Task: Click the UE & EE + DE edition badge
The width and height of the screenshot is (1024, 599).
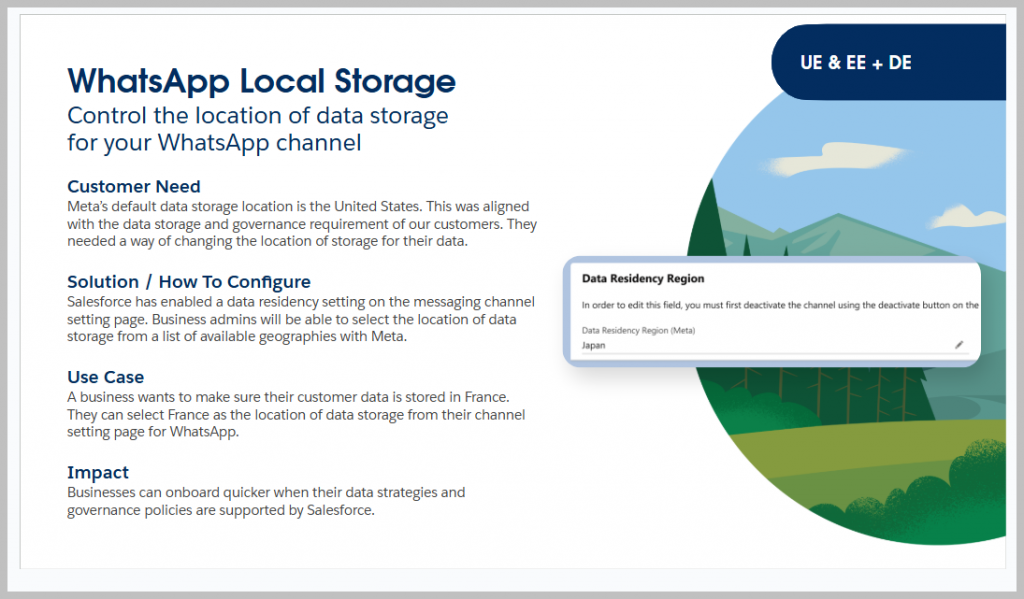Action: [x=856, y=63]
